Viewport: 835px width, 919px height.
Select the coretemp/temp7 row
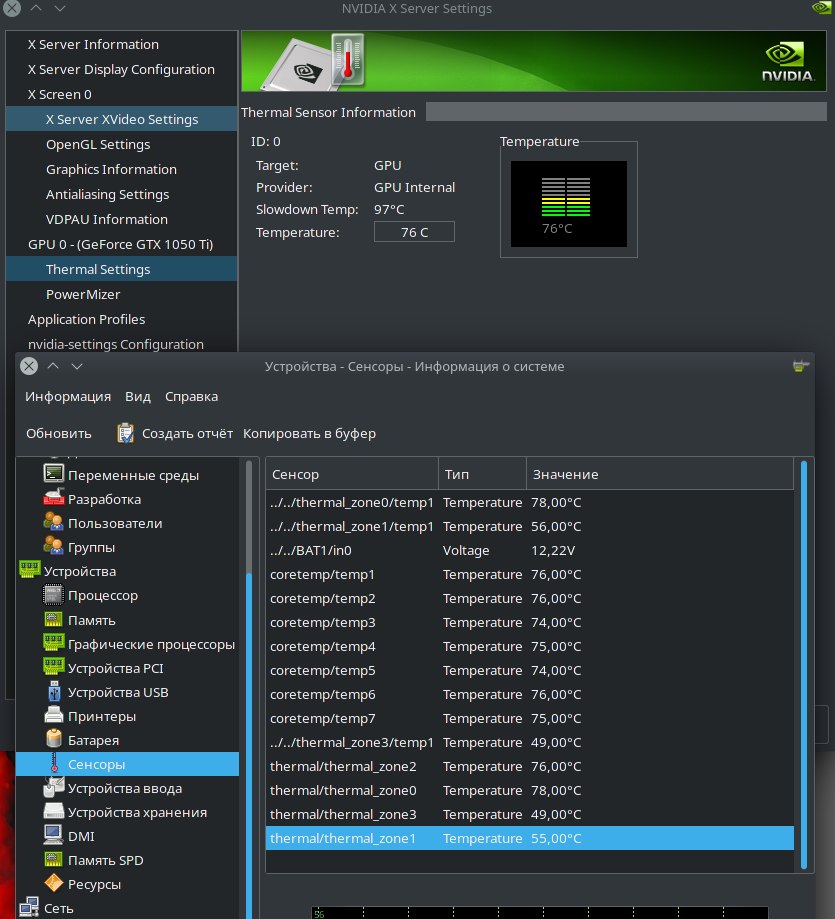[530, 719]
